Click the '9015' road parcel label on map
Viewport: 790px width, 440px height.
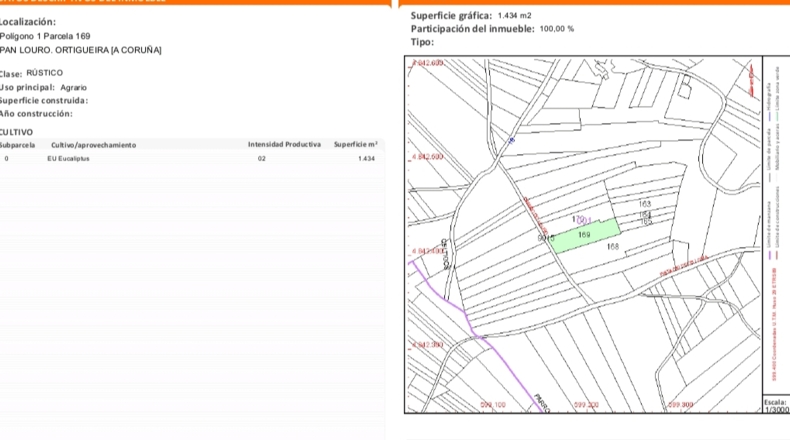coord(546,238)
